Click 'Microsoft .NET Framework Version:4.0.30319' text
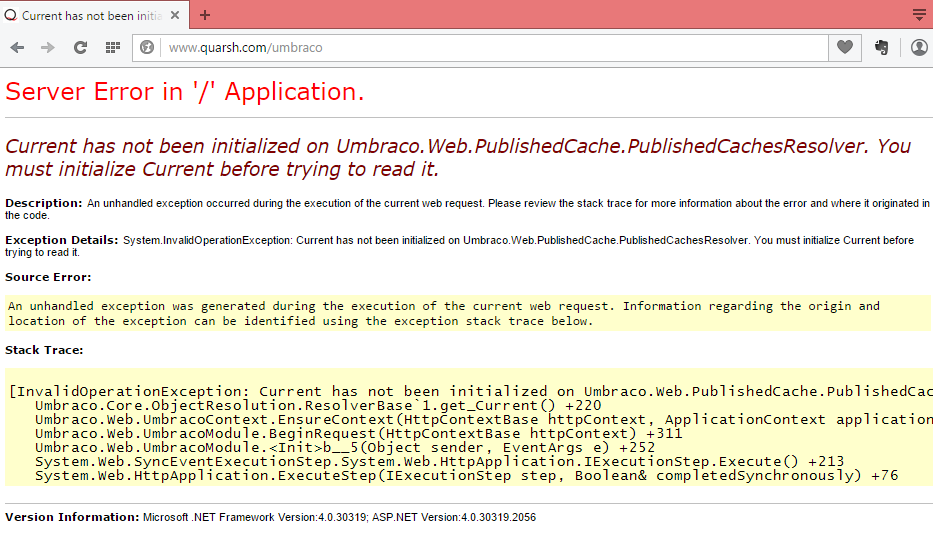The width and height of the screenshot is (933, 549). 255,517
